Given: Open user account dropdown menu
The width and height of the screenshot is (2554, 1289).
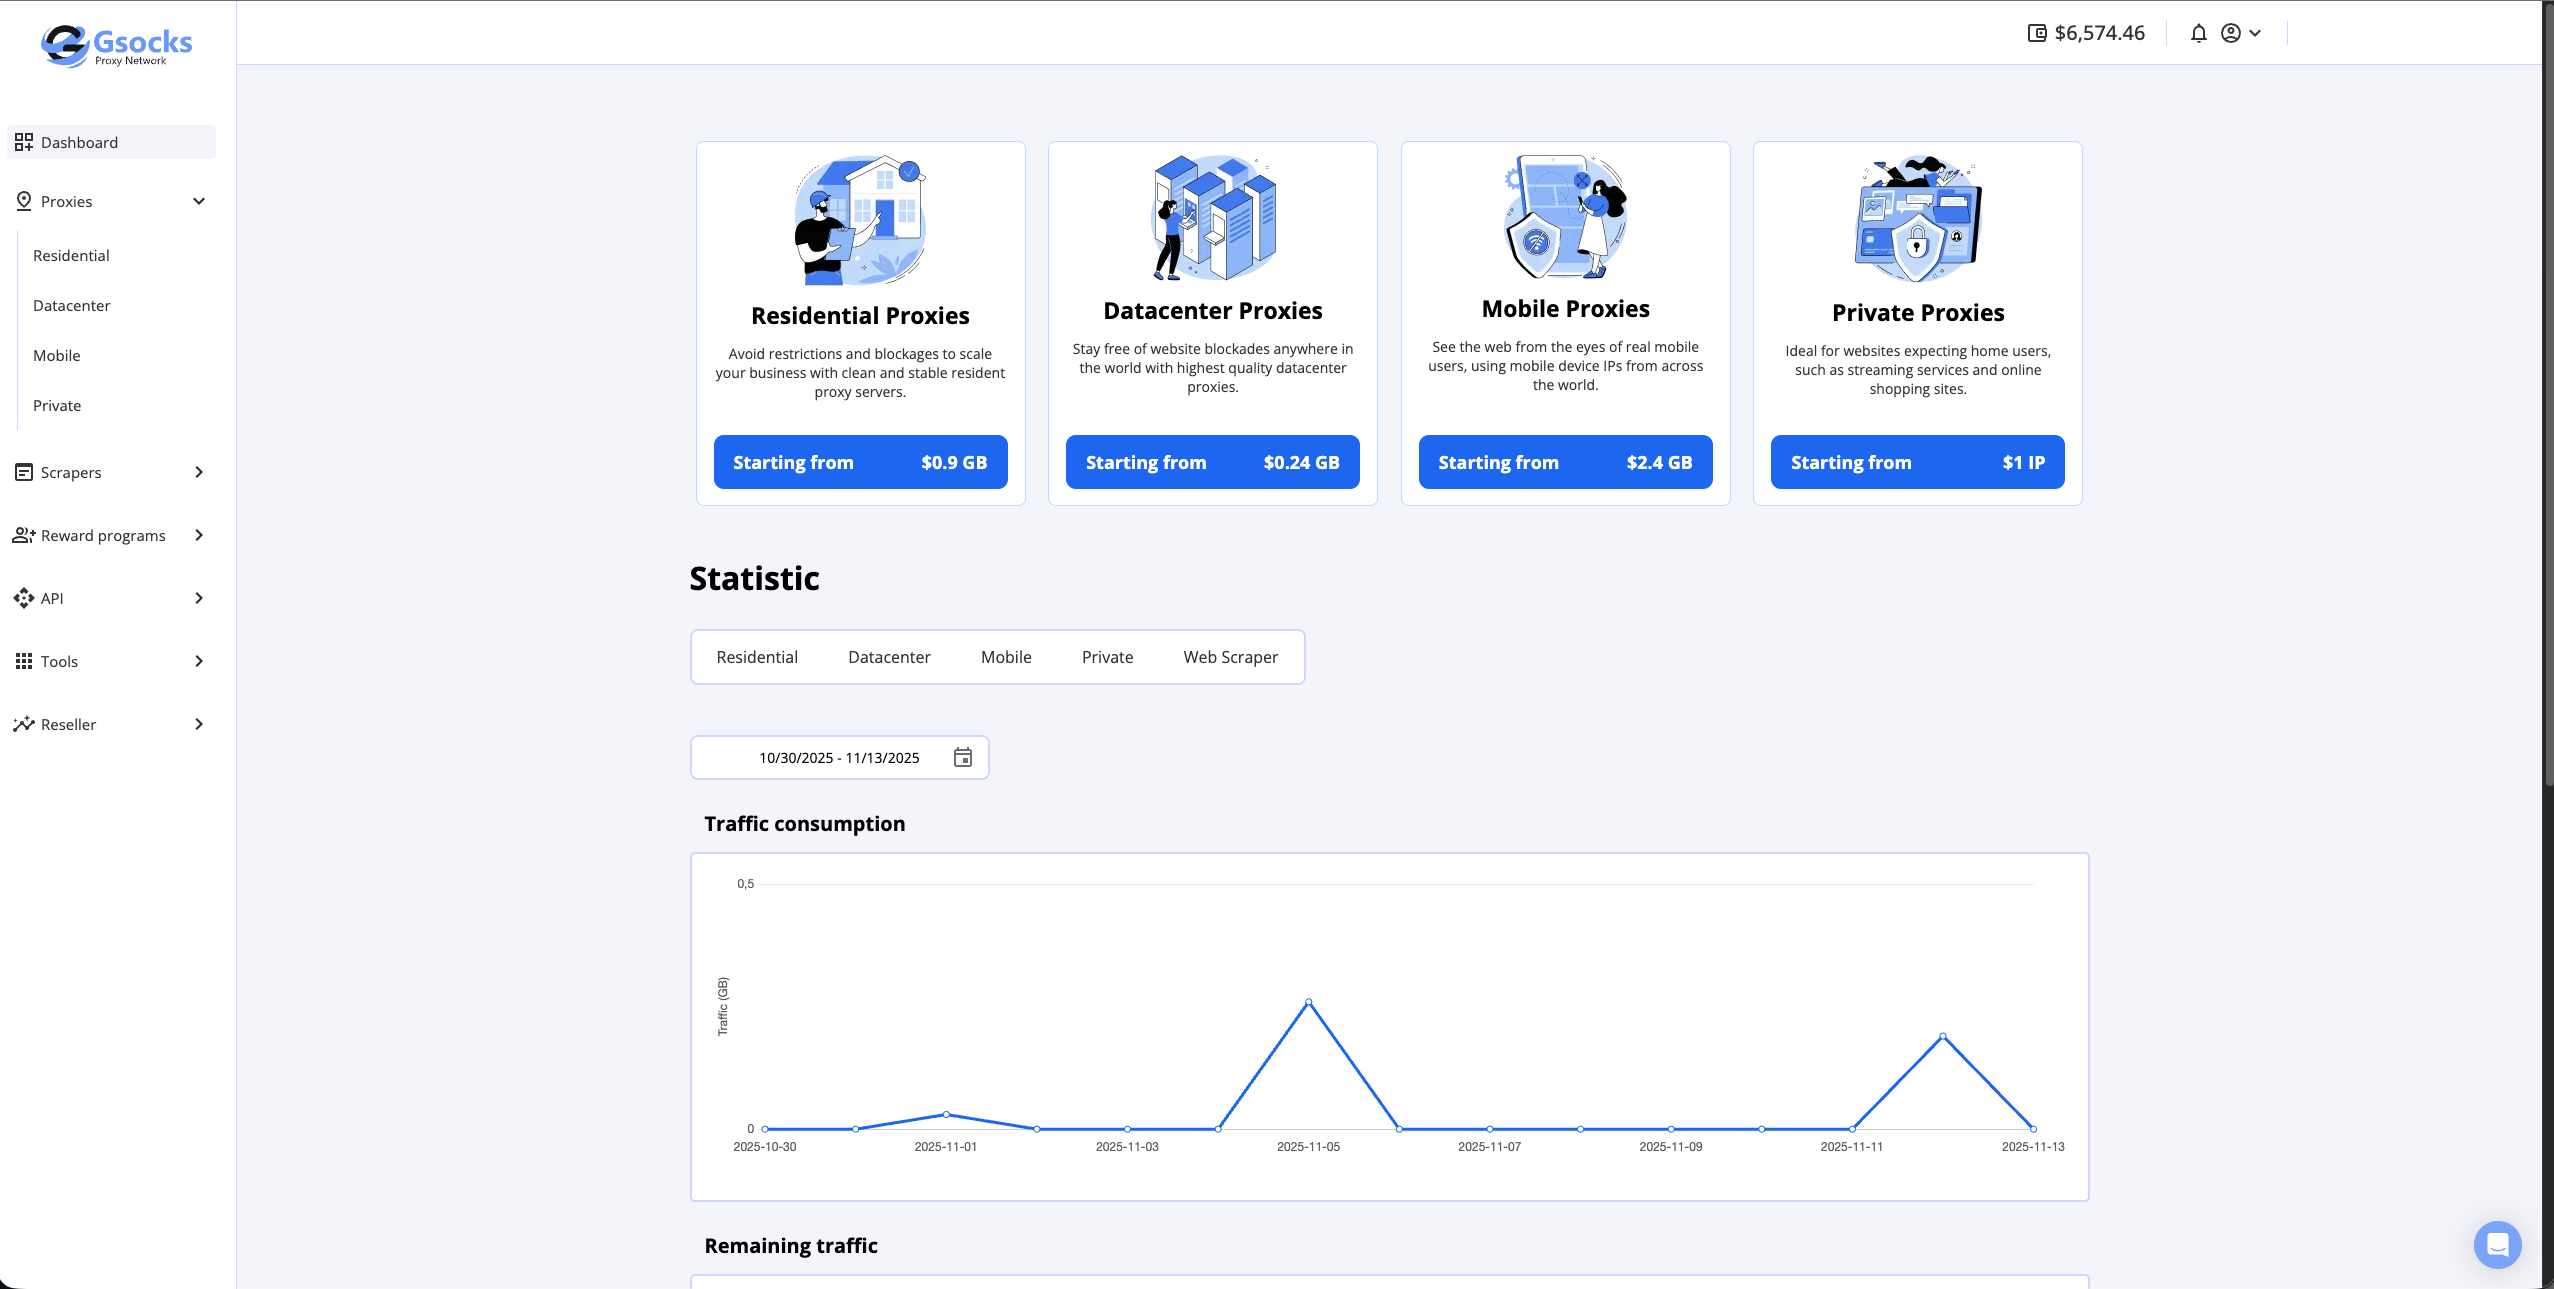Looking at the screenshot, I should click(x=2241, y=33).
